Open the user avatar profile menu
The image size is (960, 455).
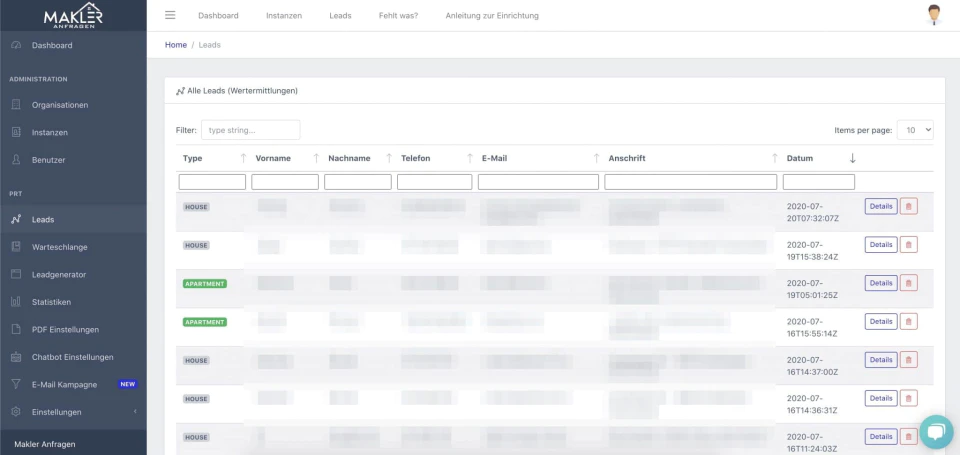[x=934, y=15]
